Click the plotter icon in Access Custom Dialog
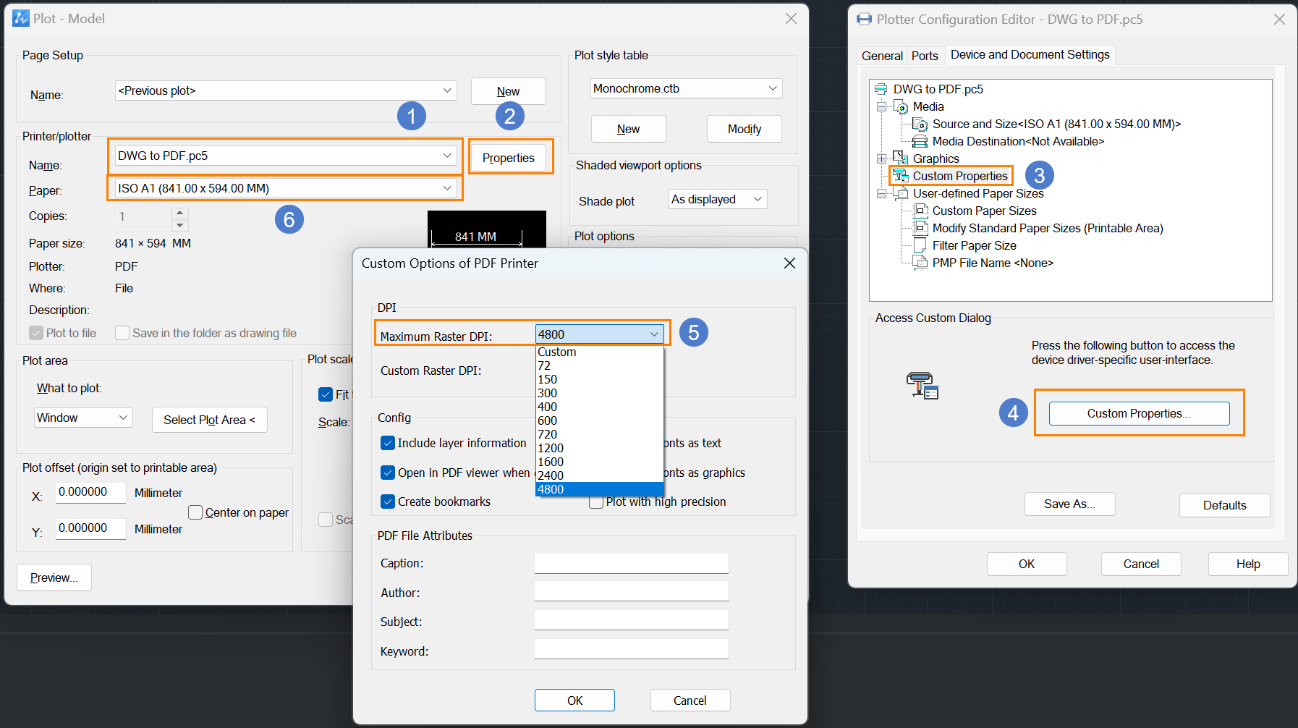The height and width of the screenshot is (728, 1298). pos(922,386)
